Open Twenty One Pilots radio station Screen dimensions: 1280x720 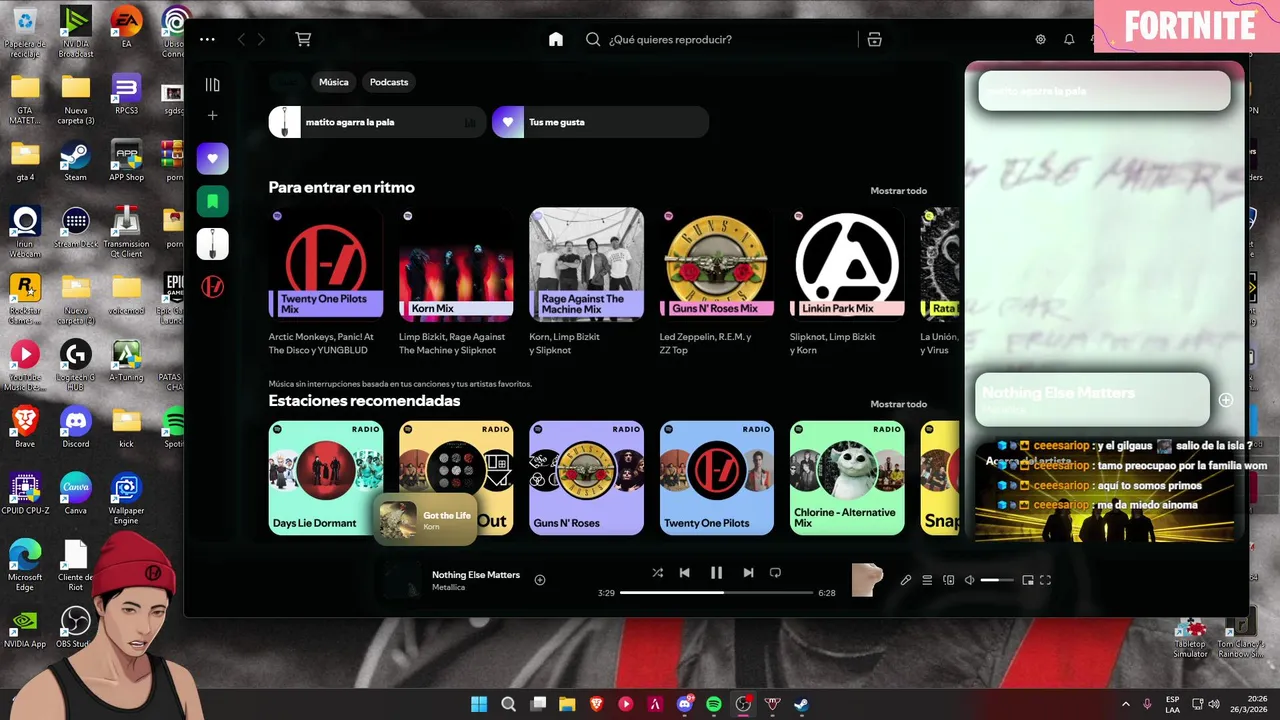(x=716, y=478)
